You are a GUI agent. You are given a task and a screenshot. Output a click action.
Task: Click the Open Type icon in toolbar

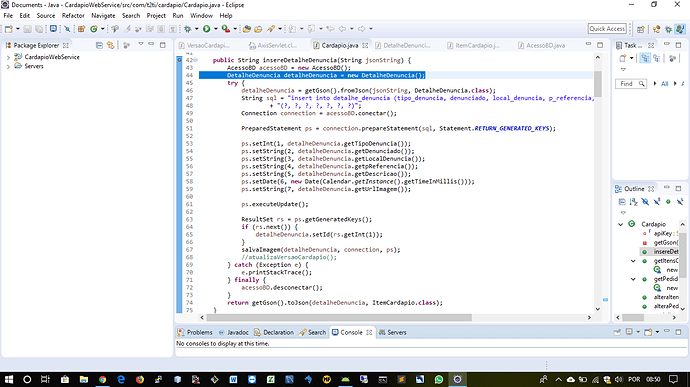click(247, 29)
